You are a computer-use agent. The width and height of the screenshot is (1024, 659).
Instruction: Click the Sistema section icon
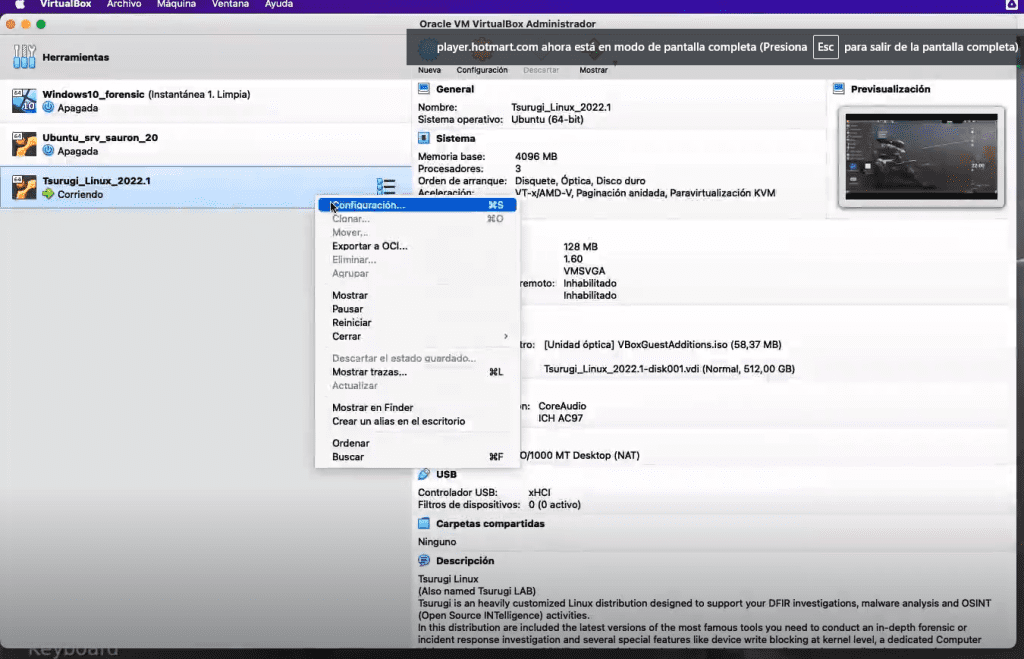pos(424,138)
